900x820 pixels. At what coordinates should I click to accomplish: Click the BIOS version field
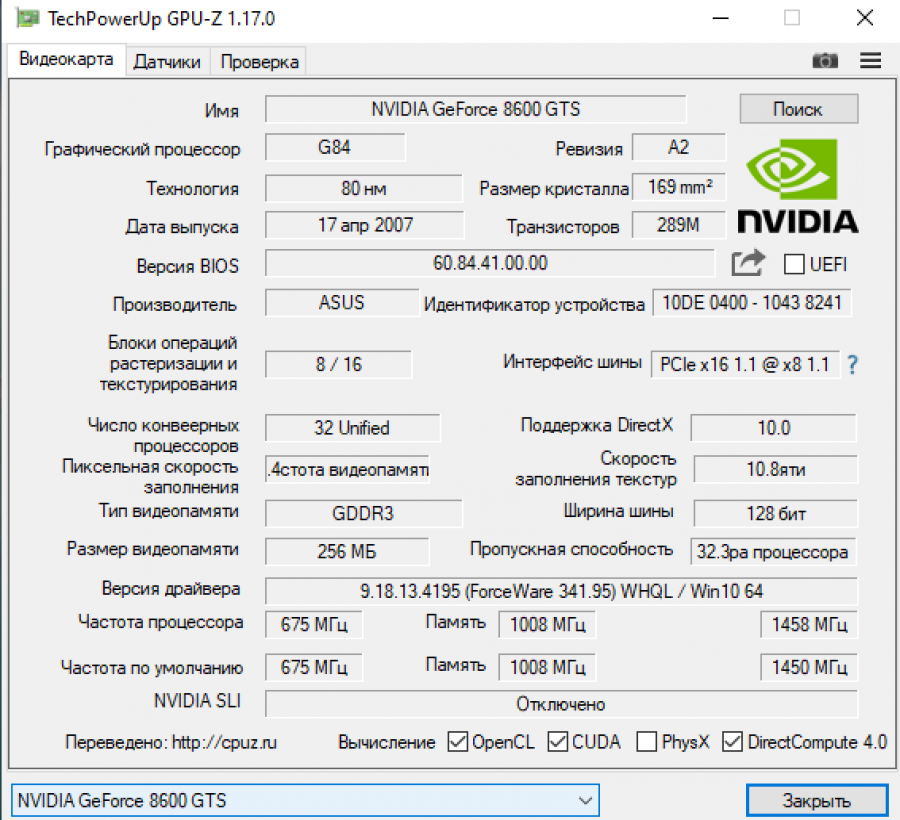490,264
